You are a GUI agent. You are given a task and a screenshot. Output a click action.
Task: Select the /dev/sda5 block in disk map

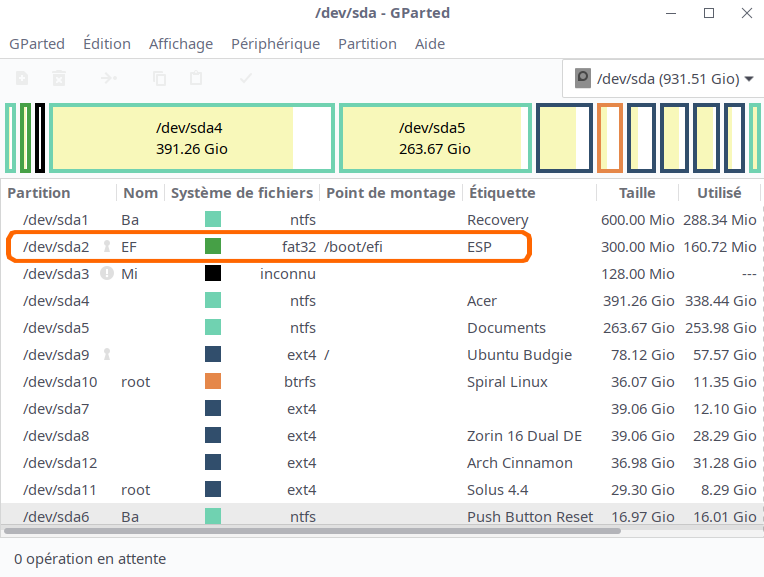point(433,138)
